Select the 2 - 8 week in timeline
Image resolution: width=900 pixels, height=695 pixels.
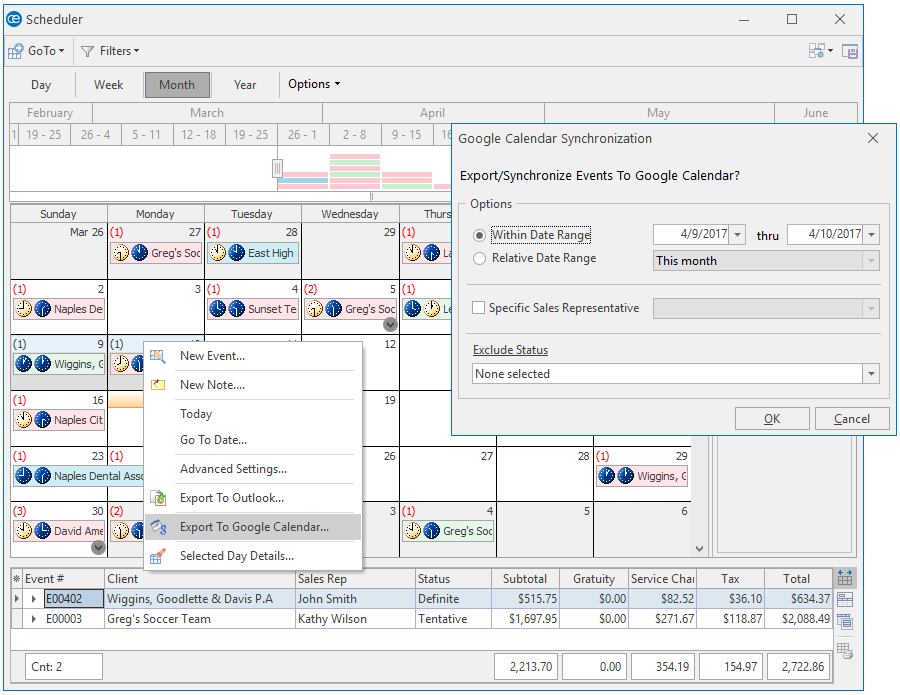click(x=354, y=135)
